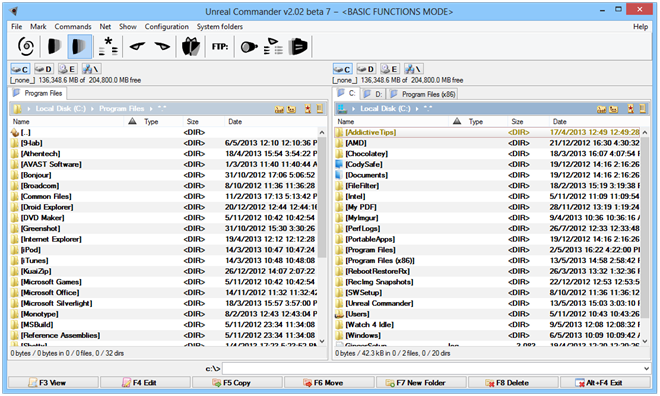This screenshot has width=660, height=396.
Task: Click the F8 Delete button
Action: click(x=513, y=383)
